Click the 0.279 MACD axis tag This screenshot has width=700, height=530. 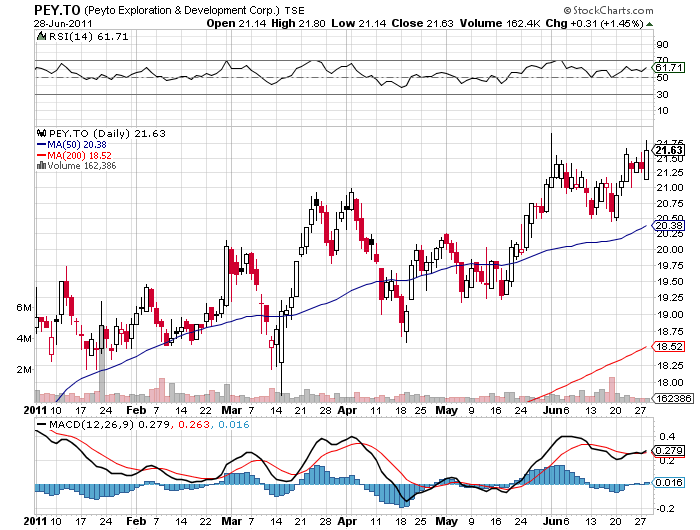[669, 451]
